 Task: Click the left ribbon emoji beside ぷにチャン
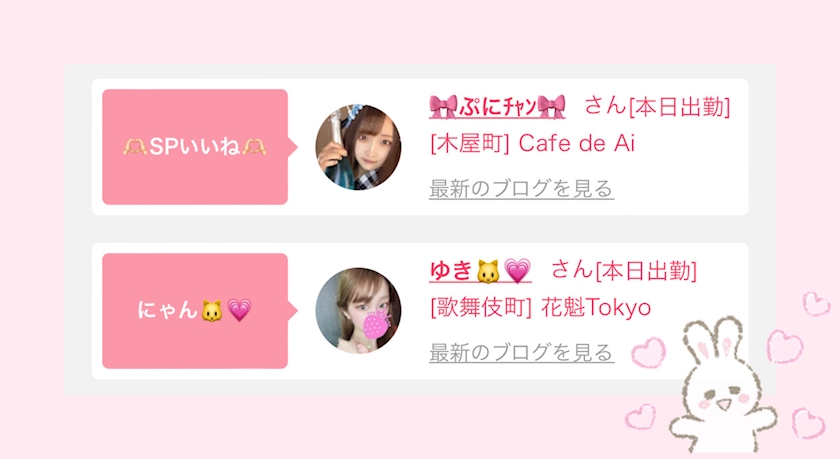pos(444,107)
